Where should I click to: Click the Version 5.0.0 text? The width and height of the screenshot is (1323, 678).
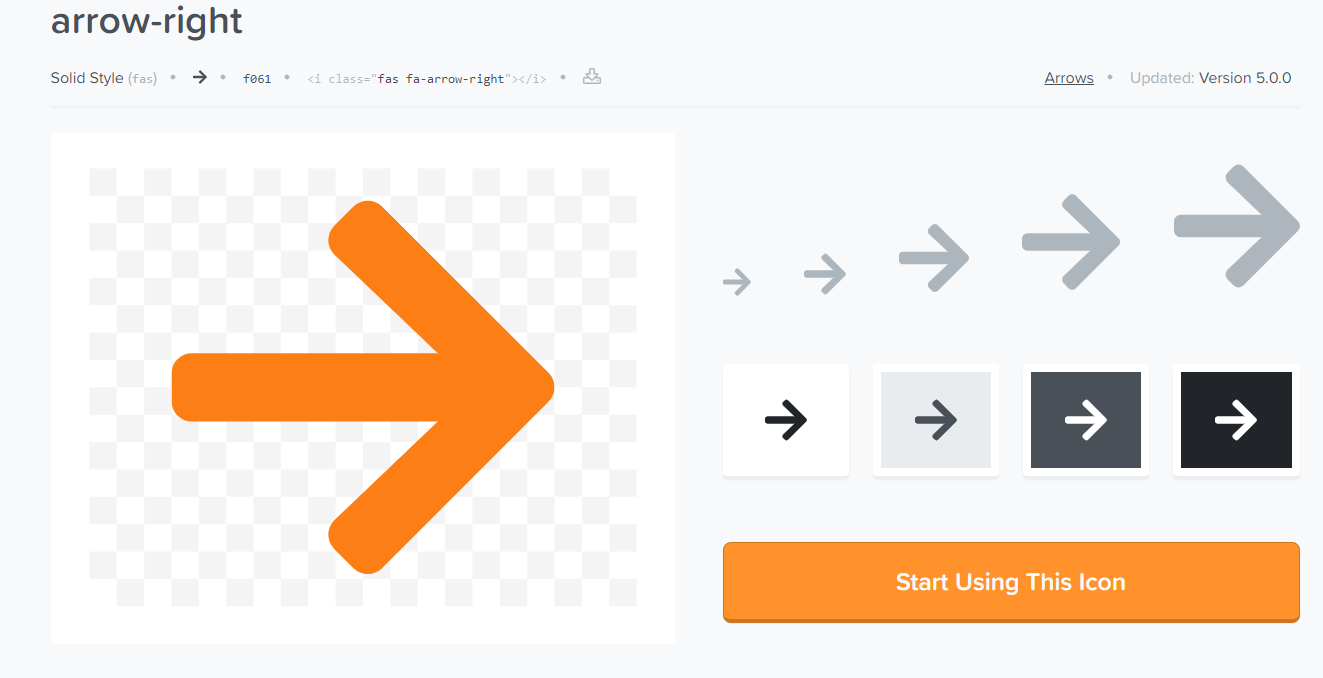(x=1245, y=78)
